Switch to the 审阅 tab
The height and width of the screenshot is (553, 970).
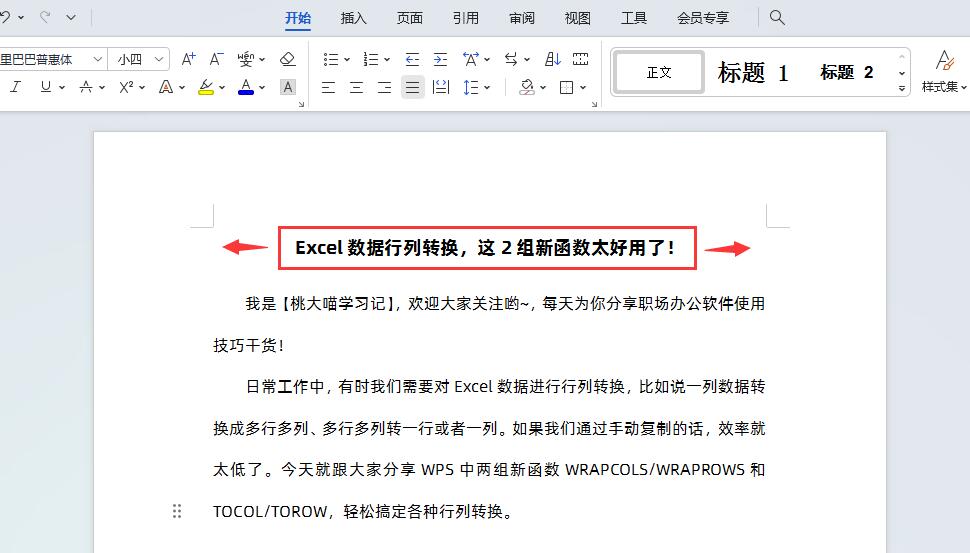(521, 18)
